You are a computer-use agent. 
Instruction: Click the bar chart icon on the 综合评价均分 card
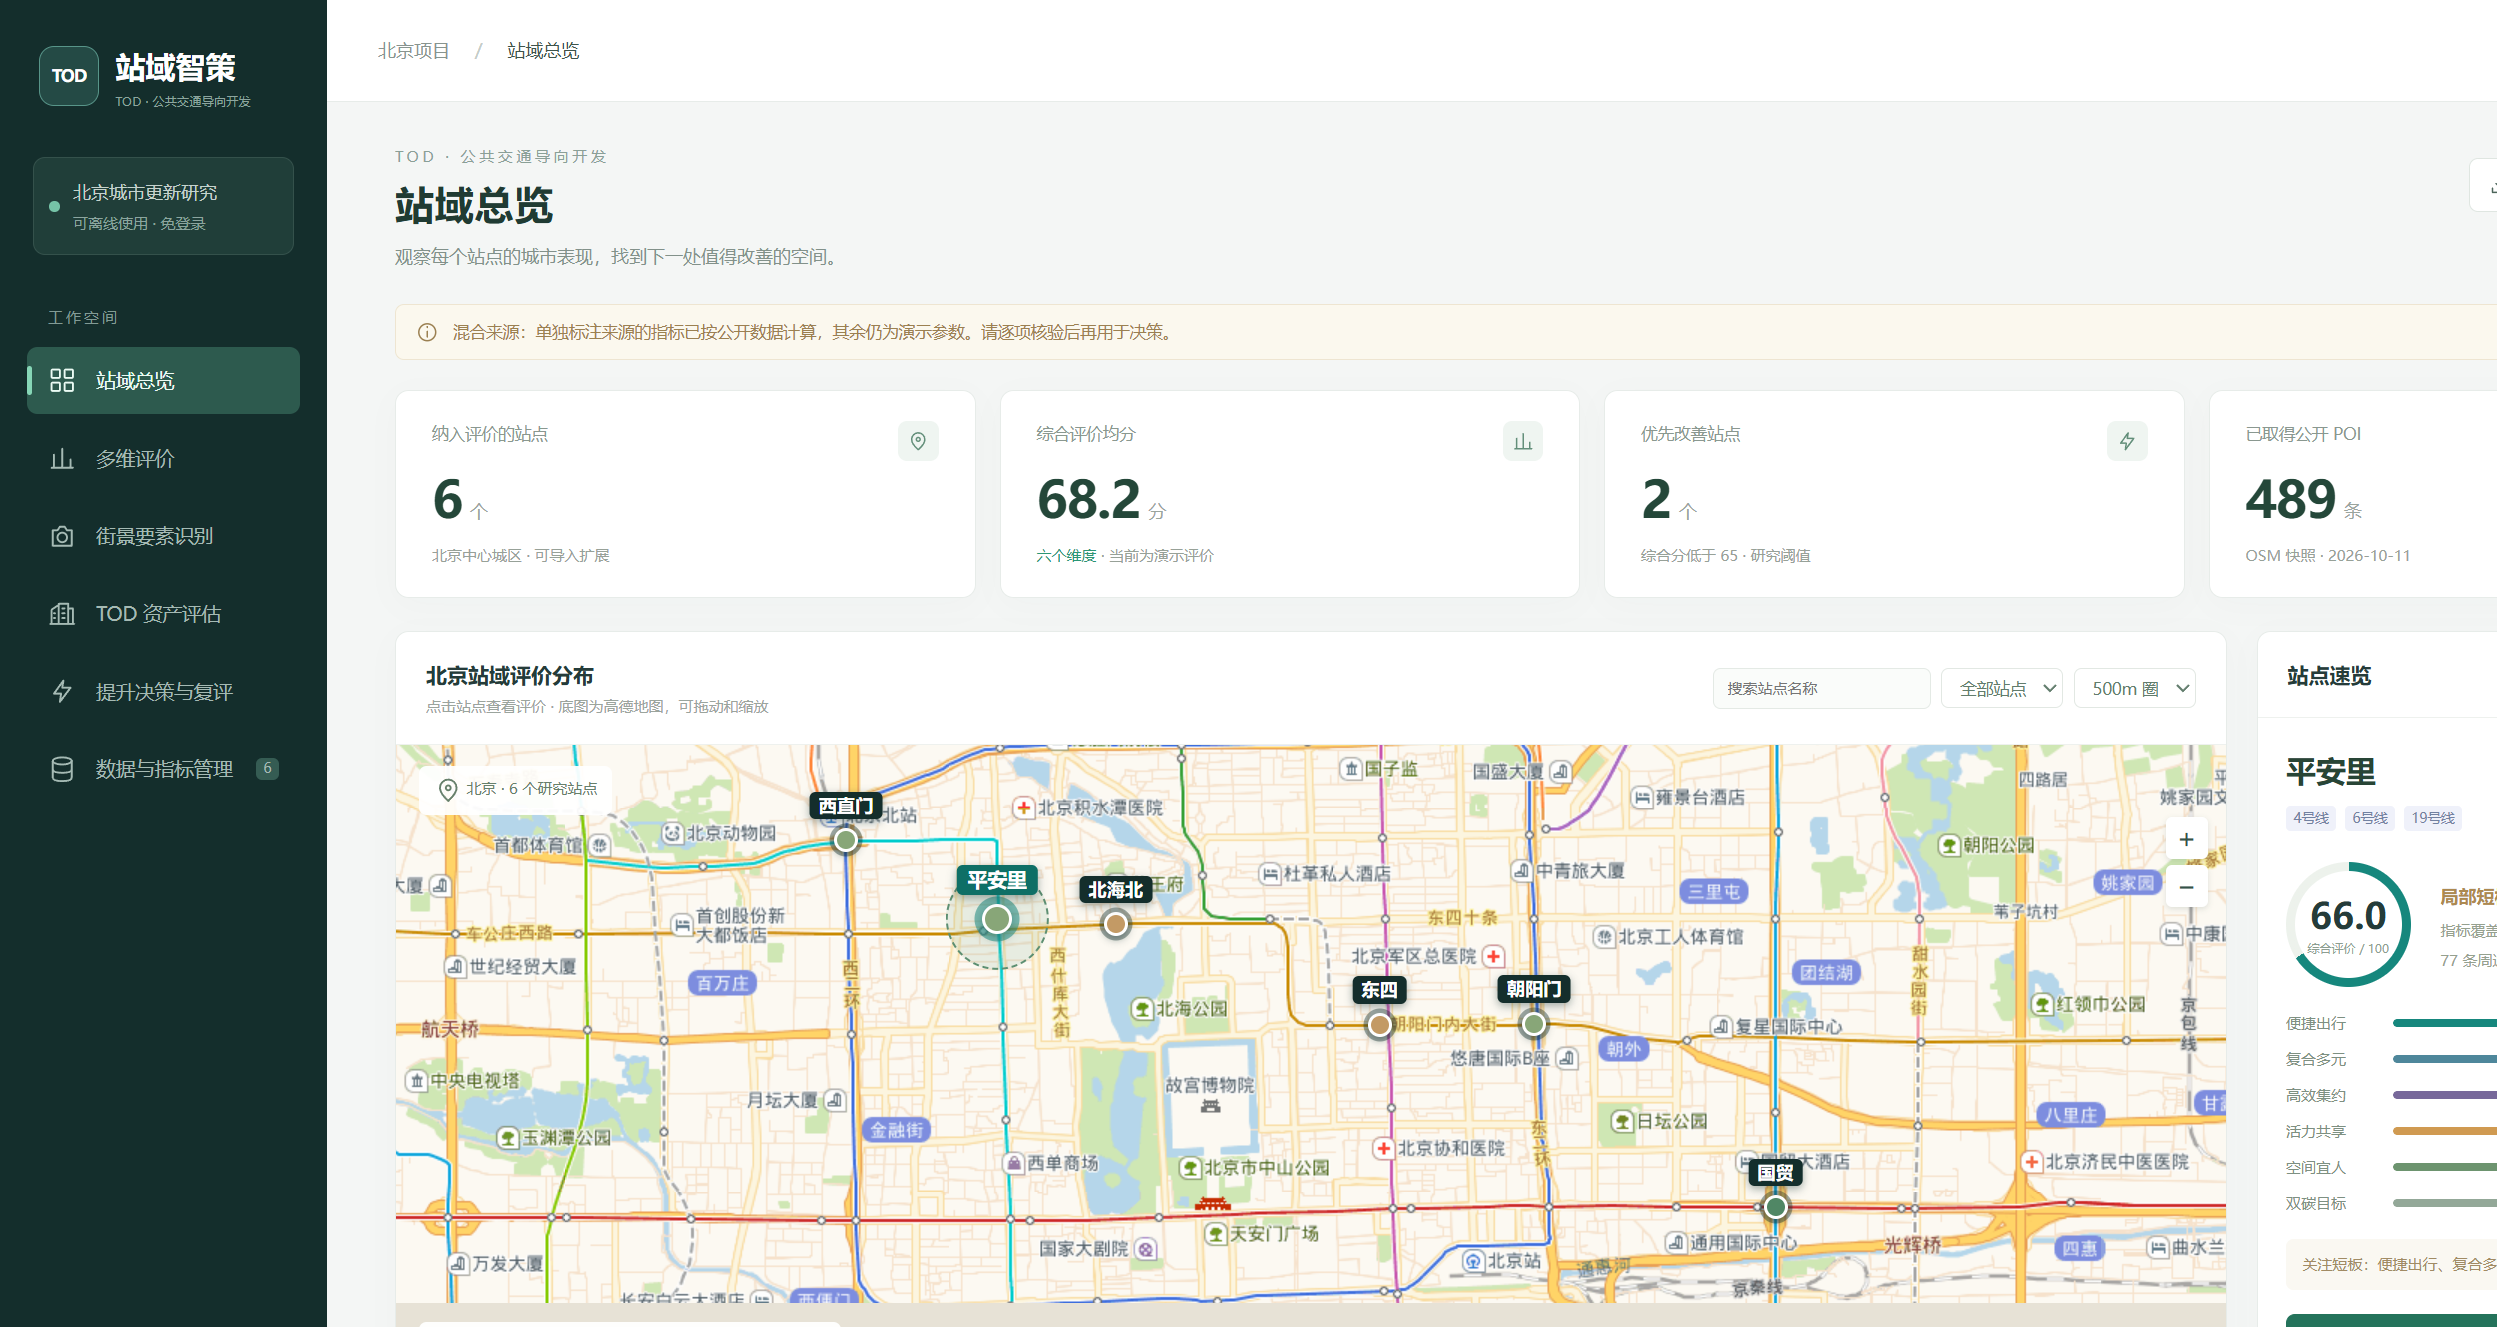tap(1523, 441)
